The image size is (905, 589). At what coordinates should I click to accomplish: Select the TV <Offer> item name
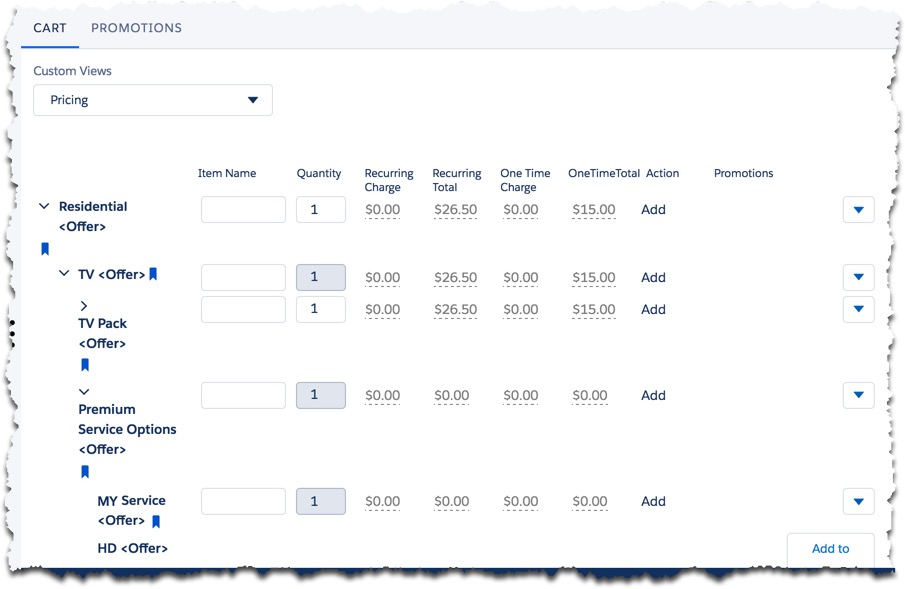(111, 274)
